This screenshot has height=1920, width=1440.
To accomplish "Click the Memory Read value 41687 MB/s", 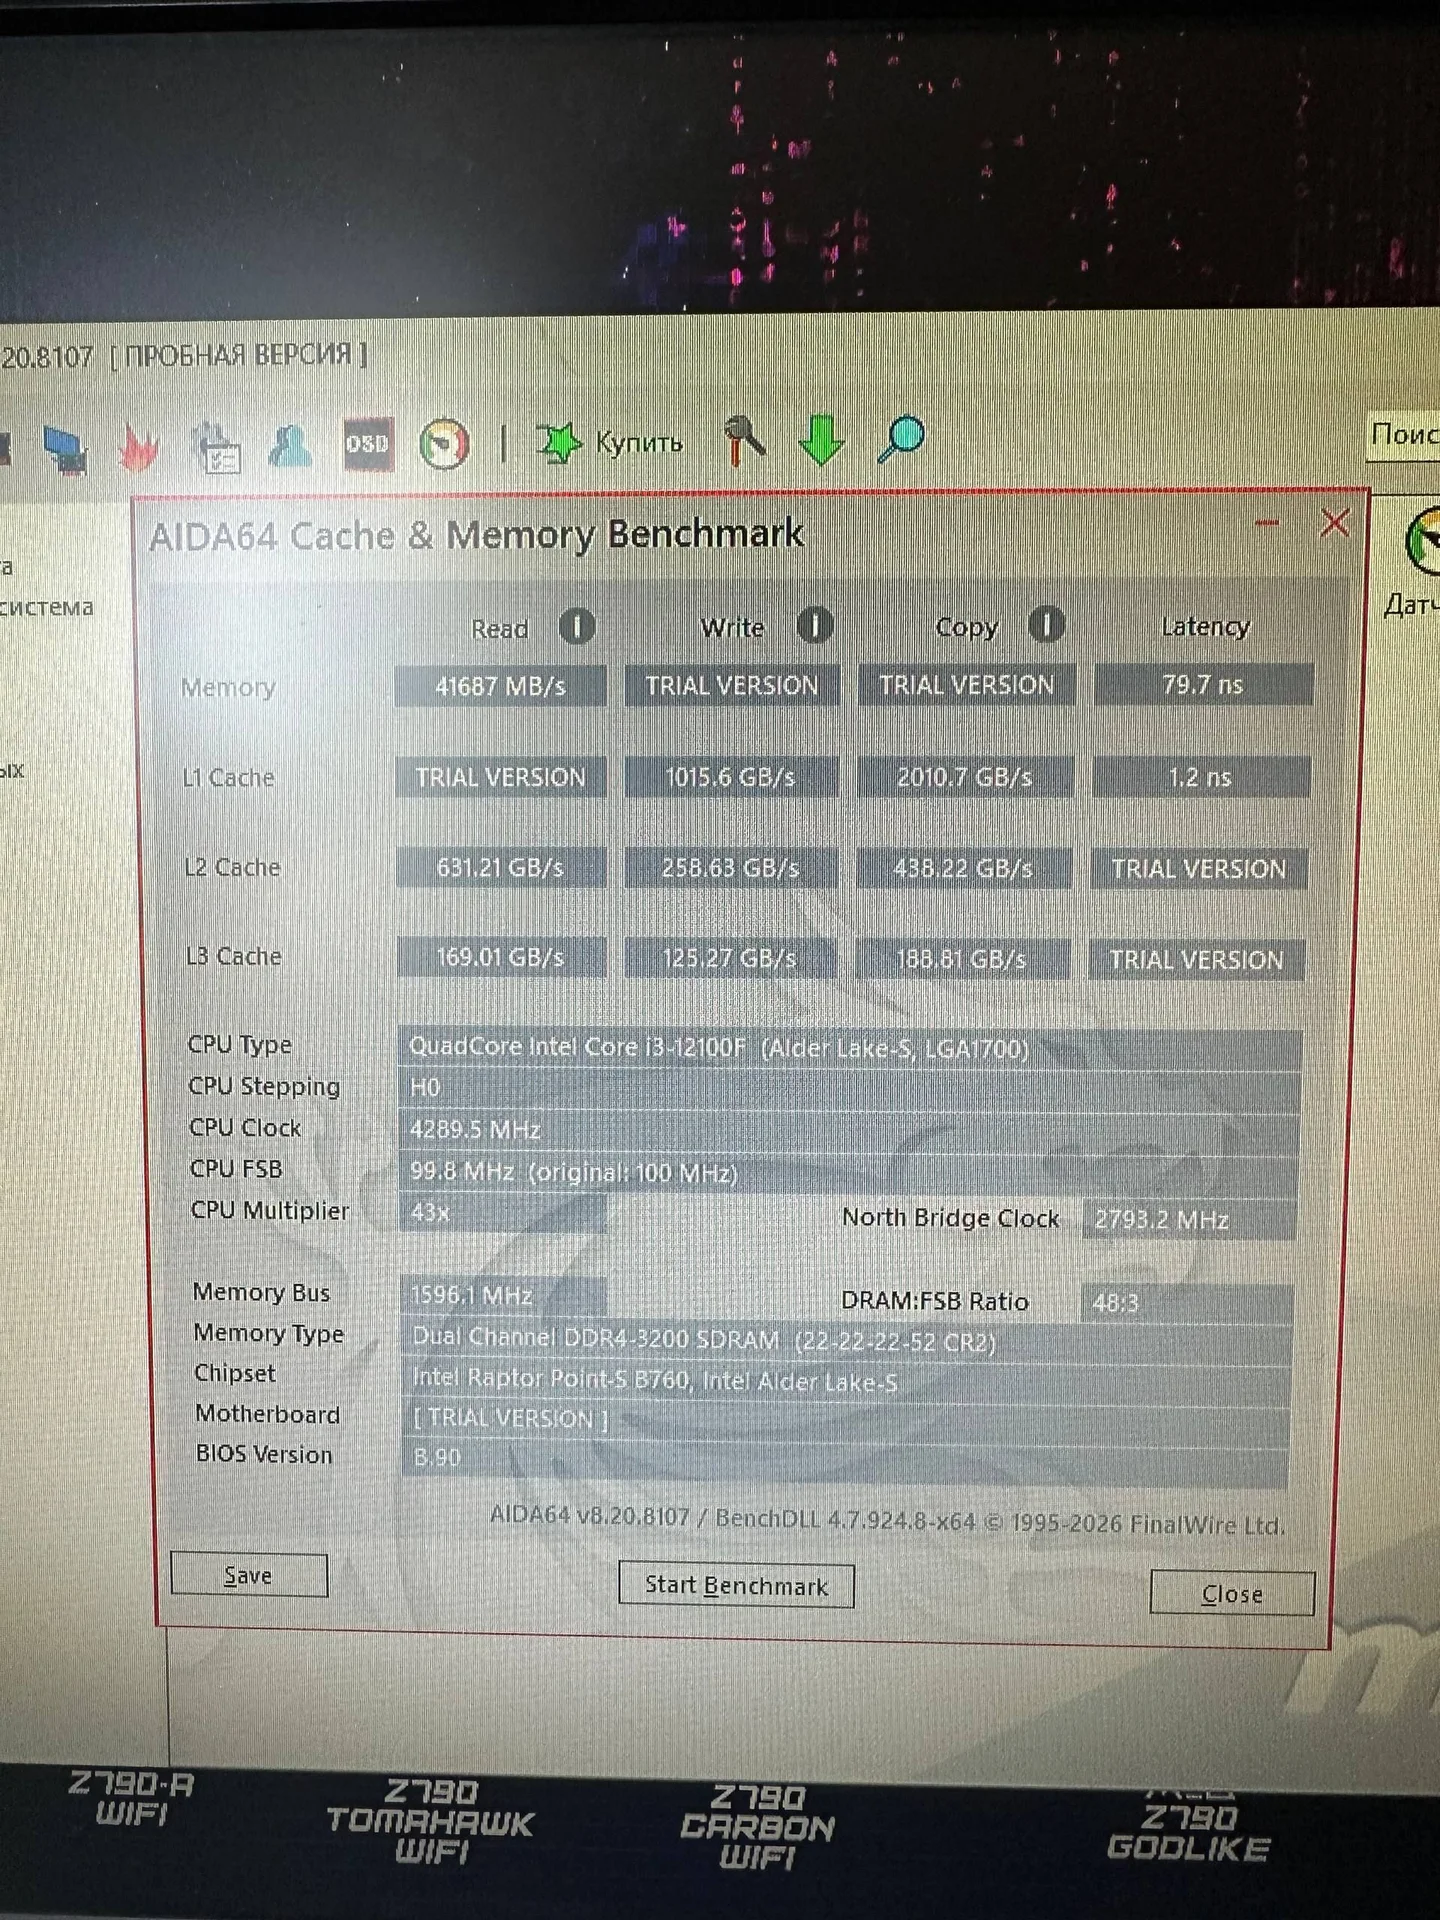I will point(500,686).
